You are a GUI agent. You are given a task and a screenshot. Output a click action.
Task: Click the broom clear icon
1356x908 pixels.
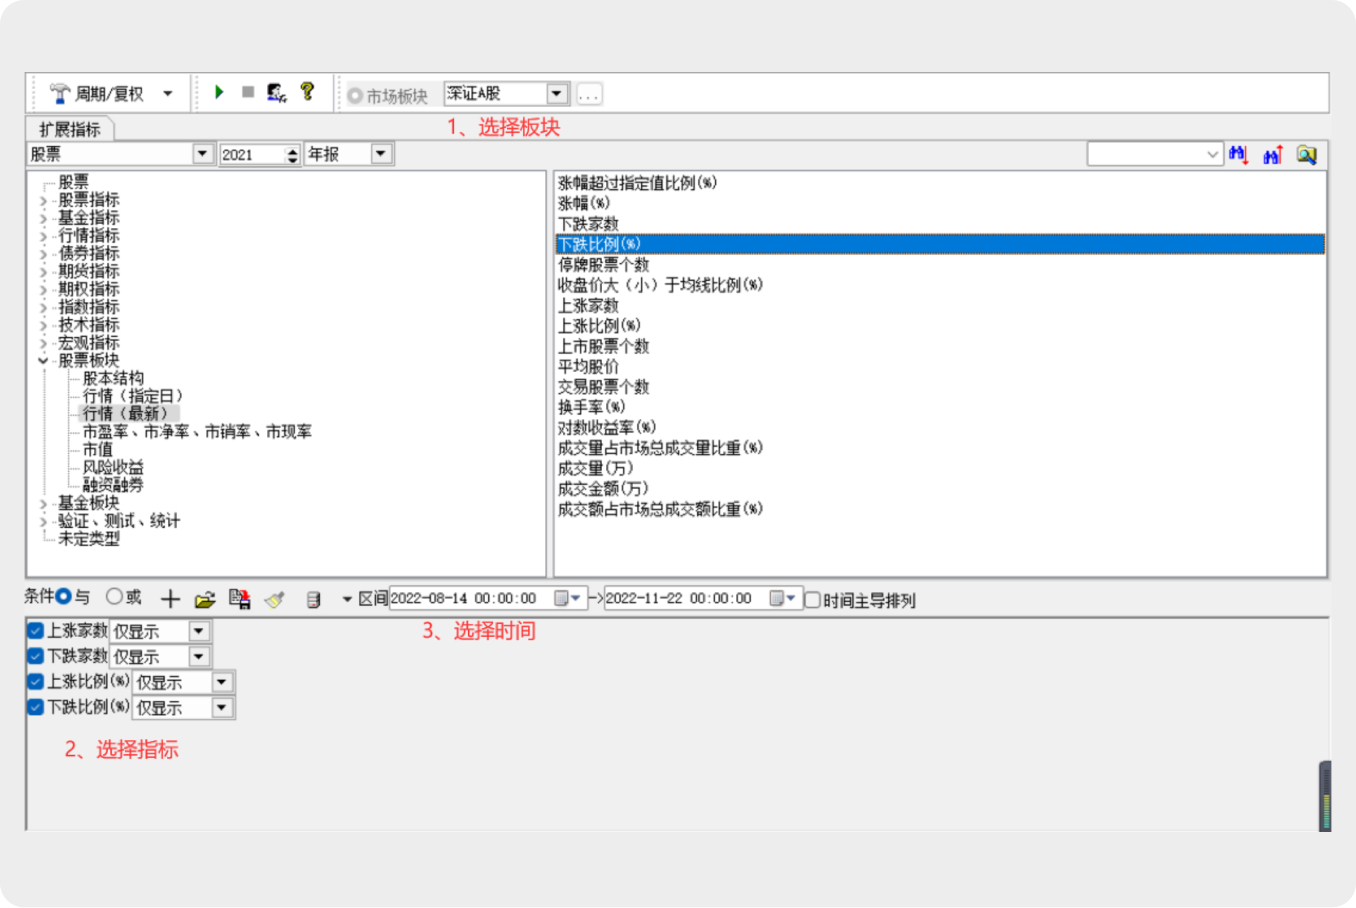[275, 599]
